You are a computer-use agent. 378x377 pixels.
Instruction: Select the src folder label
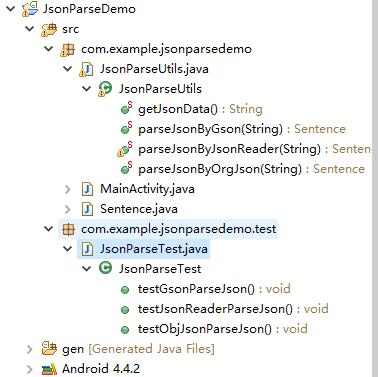click(x=70, y=29)
